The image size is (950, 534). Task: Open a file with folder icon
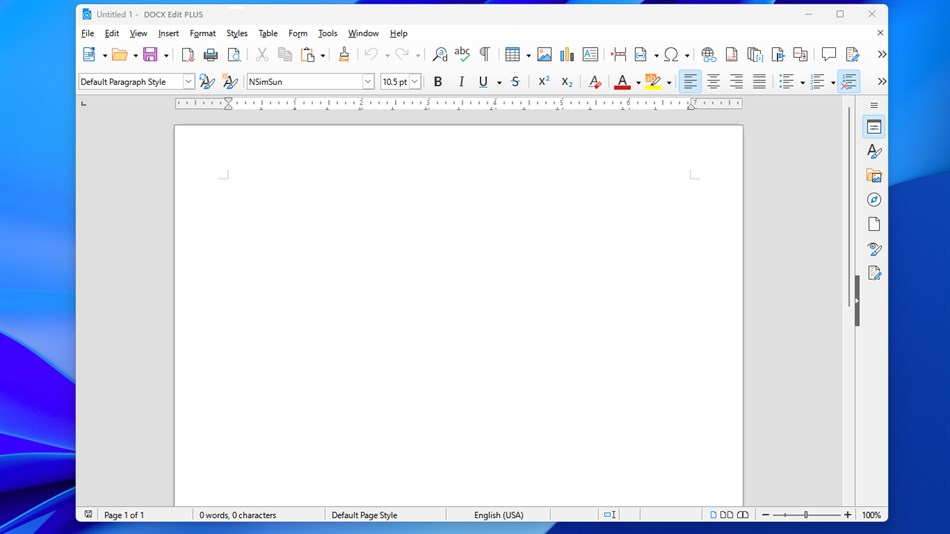pyautogui.click(x=120, y=55)
